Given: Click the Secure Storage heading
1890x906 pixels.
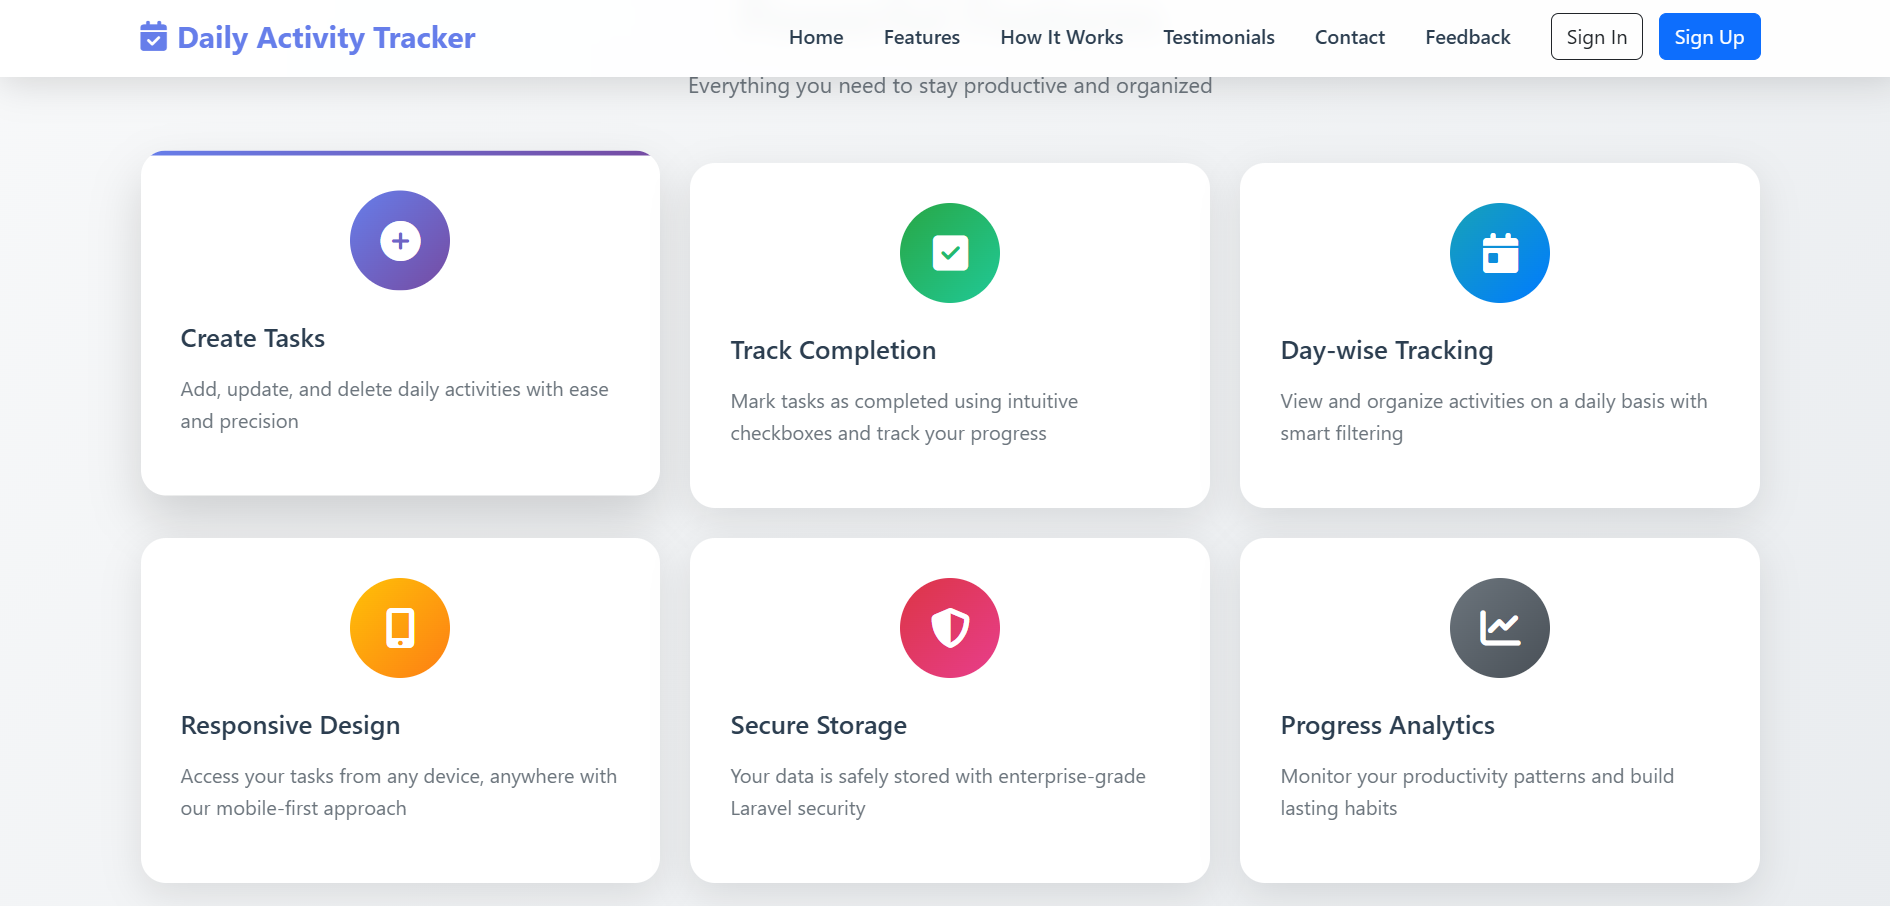Looking at the screenshot, I should click(x=819, y=725).
